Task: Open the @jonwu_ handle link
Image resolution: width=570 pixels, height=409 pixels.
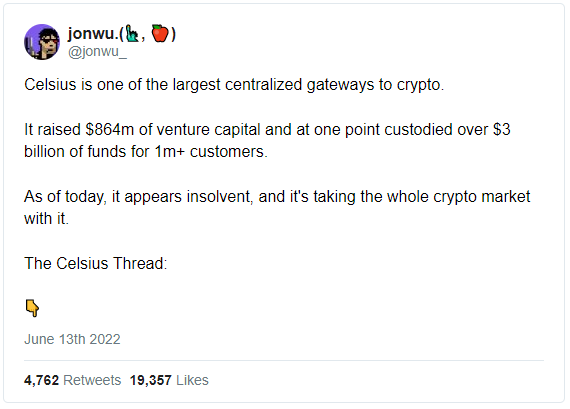Action: 97,52
